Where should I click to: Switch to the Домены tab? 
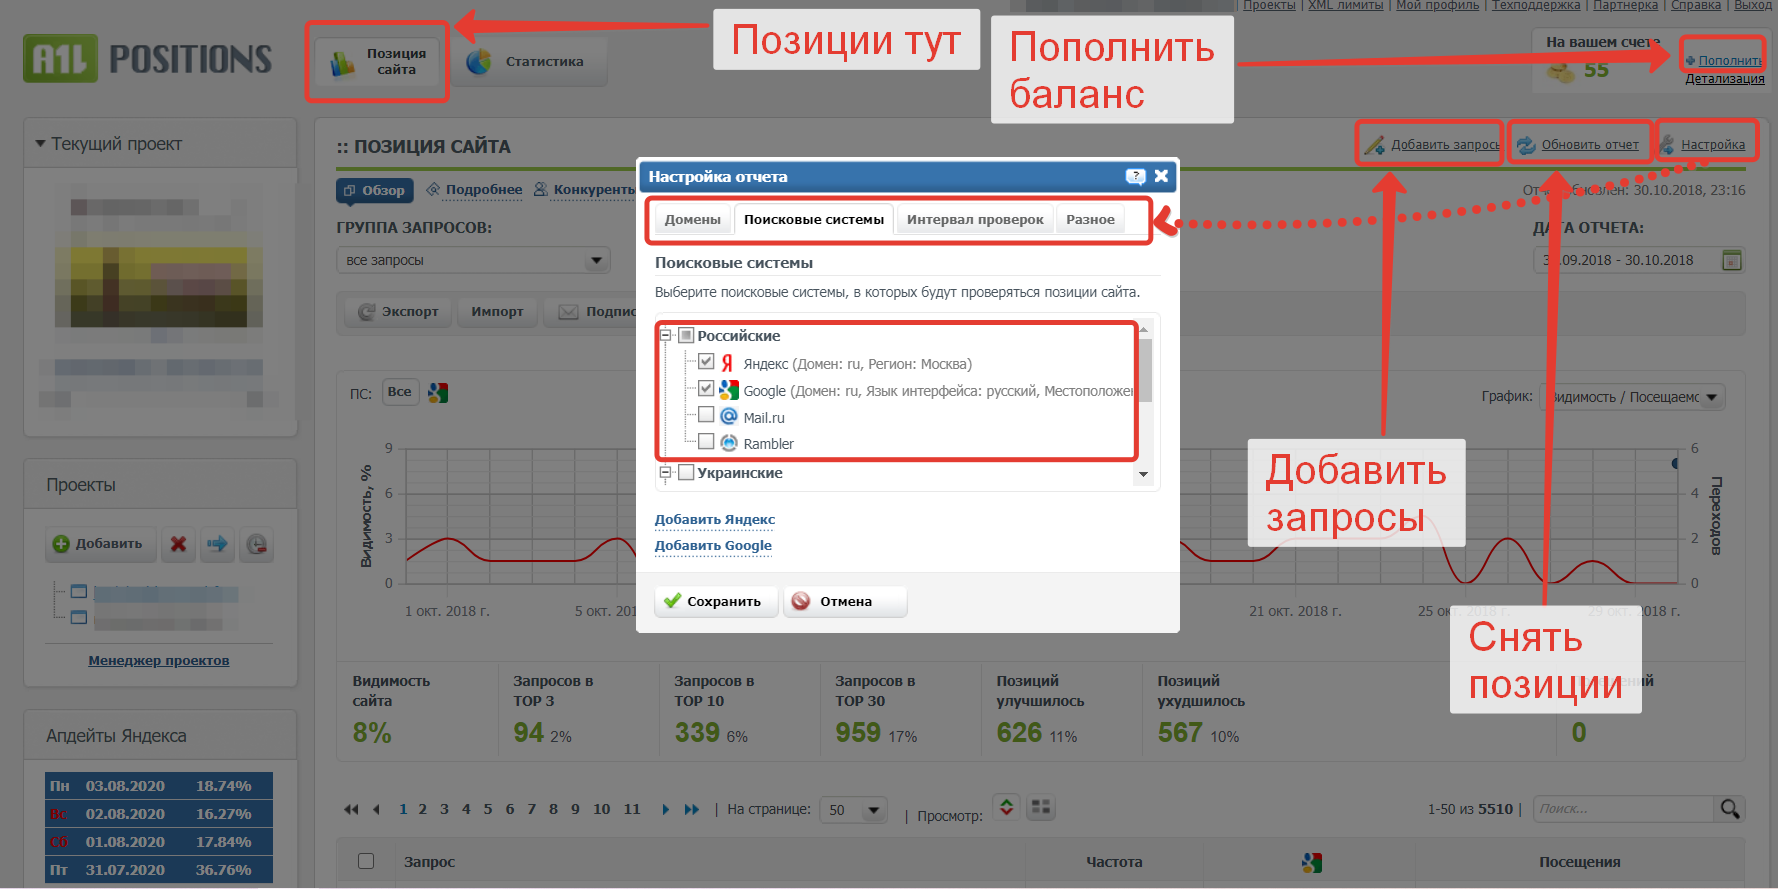click(692, 219)
